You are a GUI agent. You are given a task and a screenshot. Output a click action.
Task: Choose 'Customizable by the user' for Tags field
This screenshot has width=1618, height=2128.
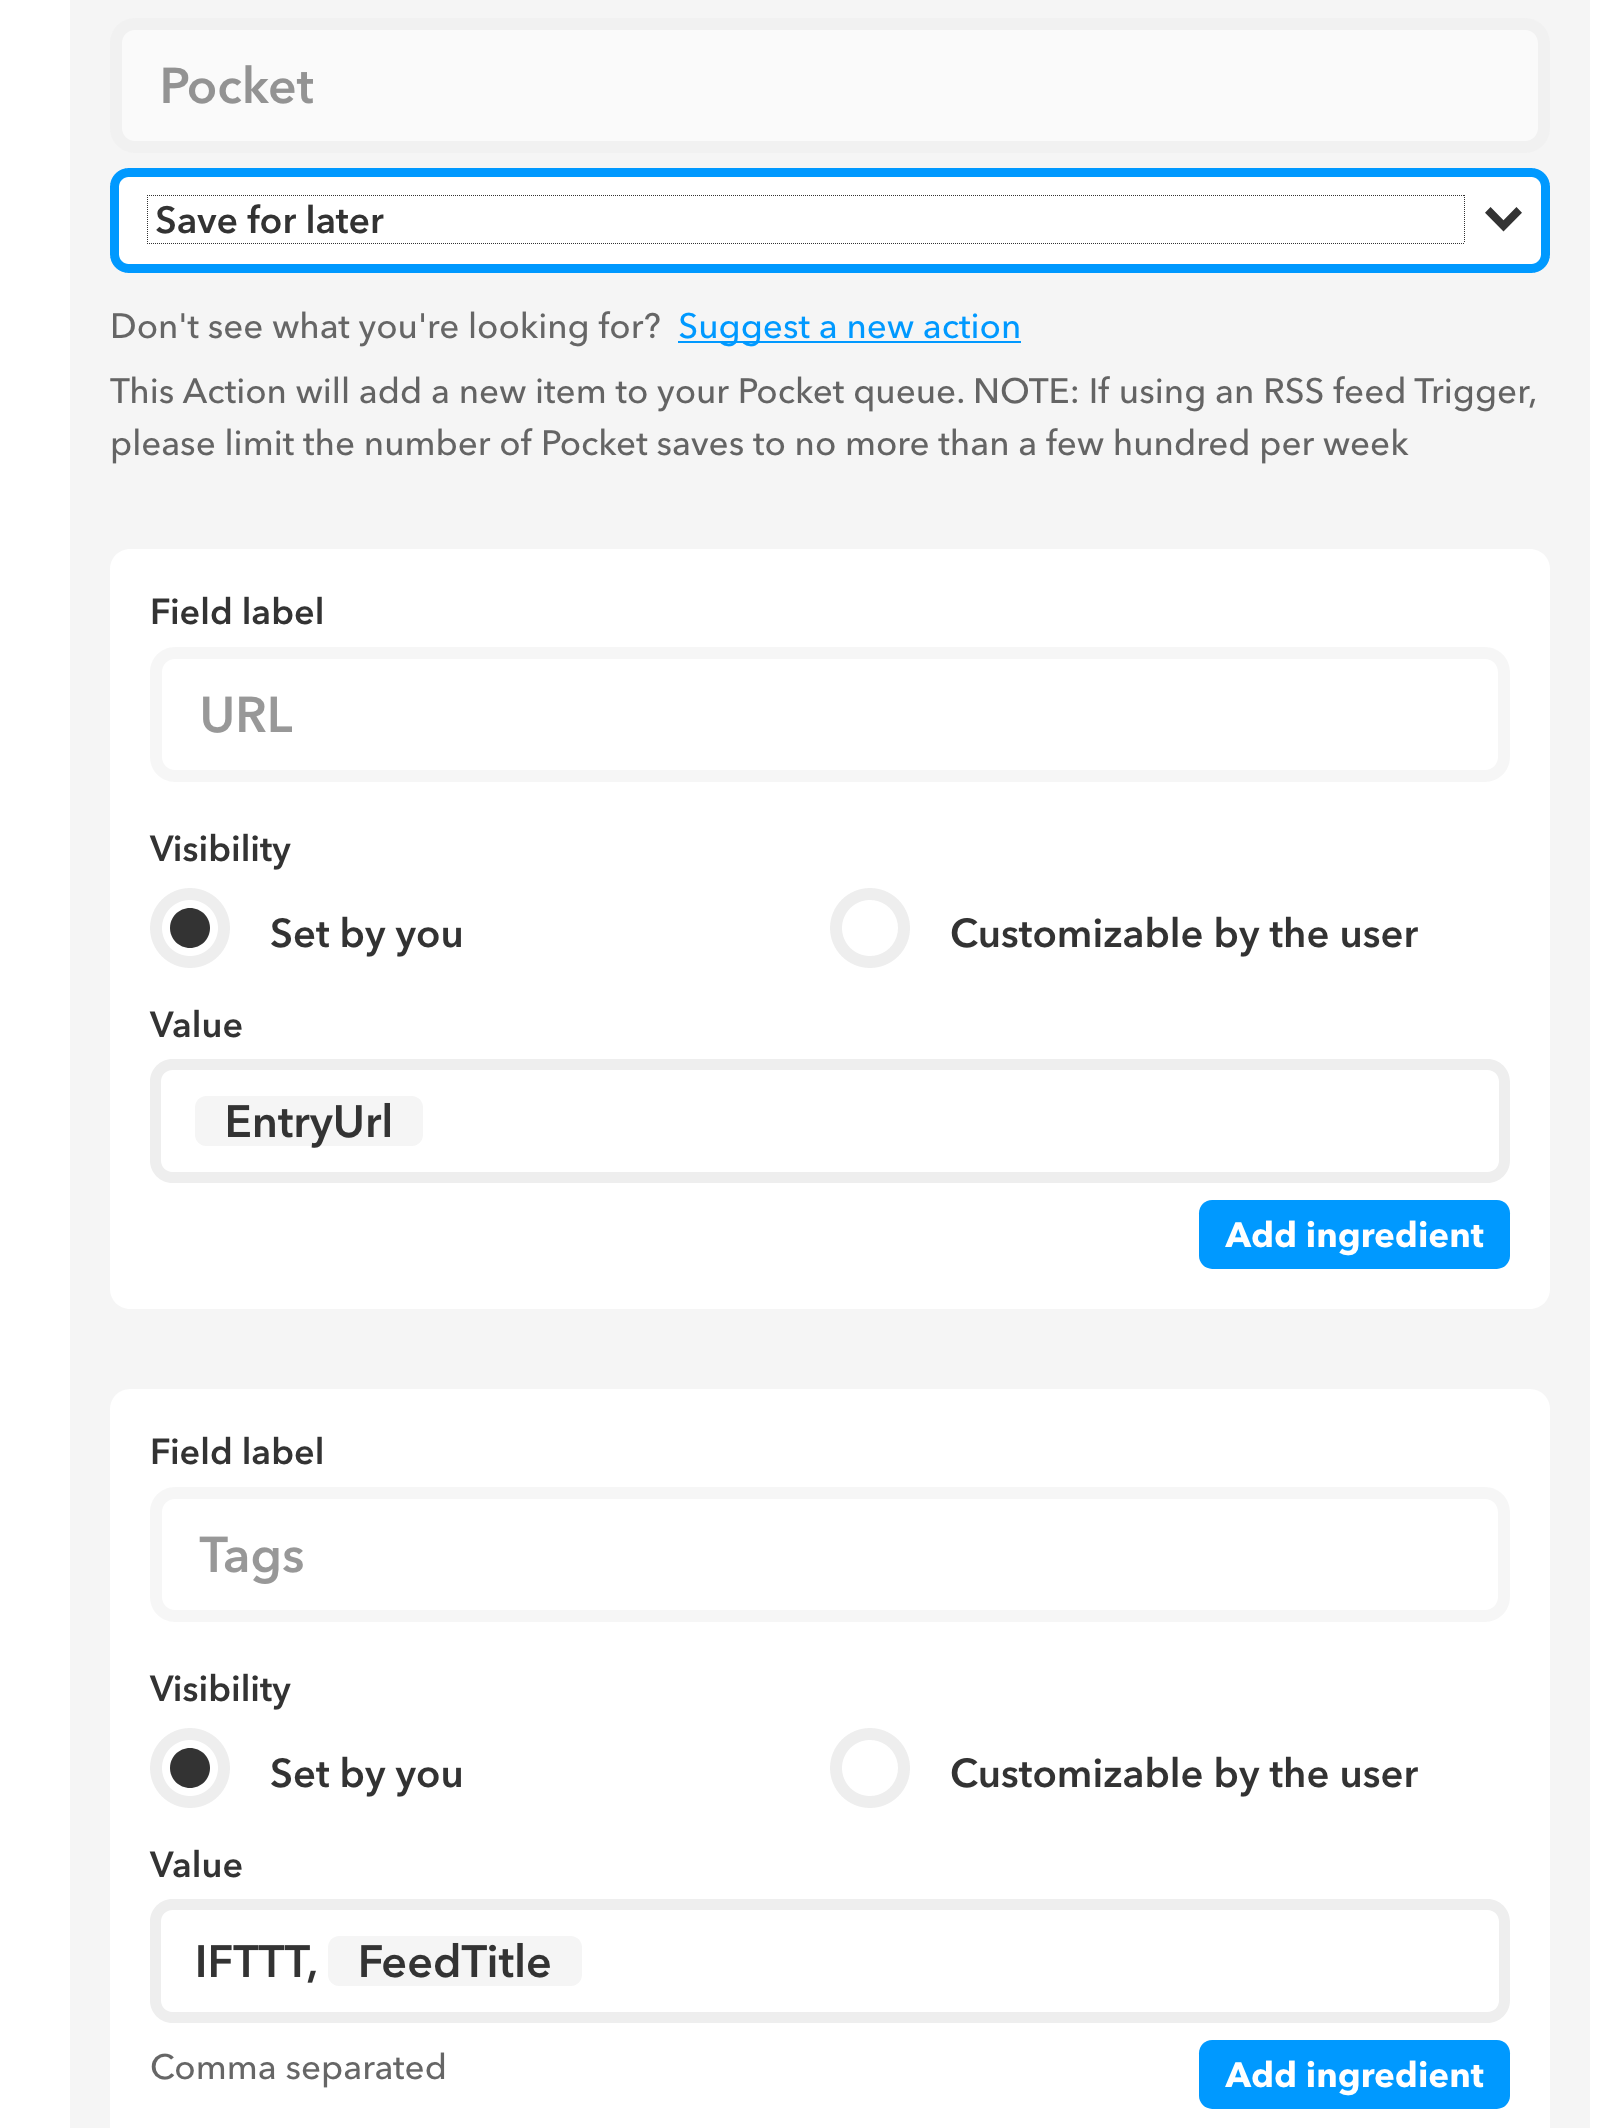coord(870,1769)
